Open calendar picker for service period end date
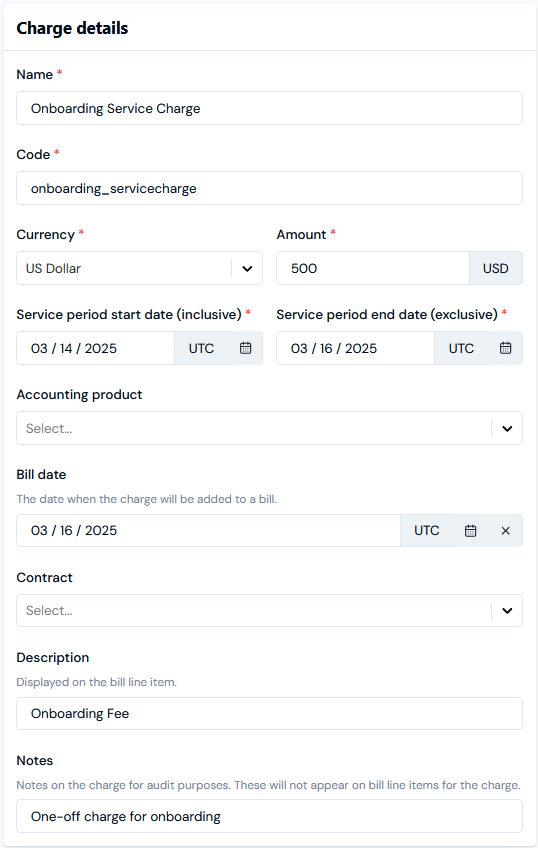This screenshot has height=848, width=538. click(x=506, y=348)
